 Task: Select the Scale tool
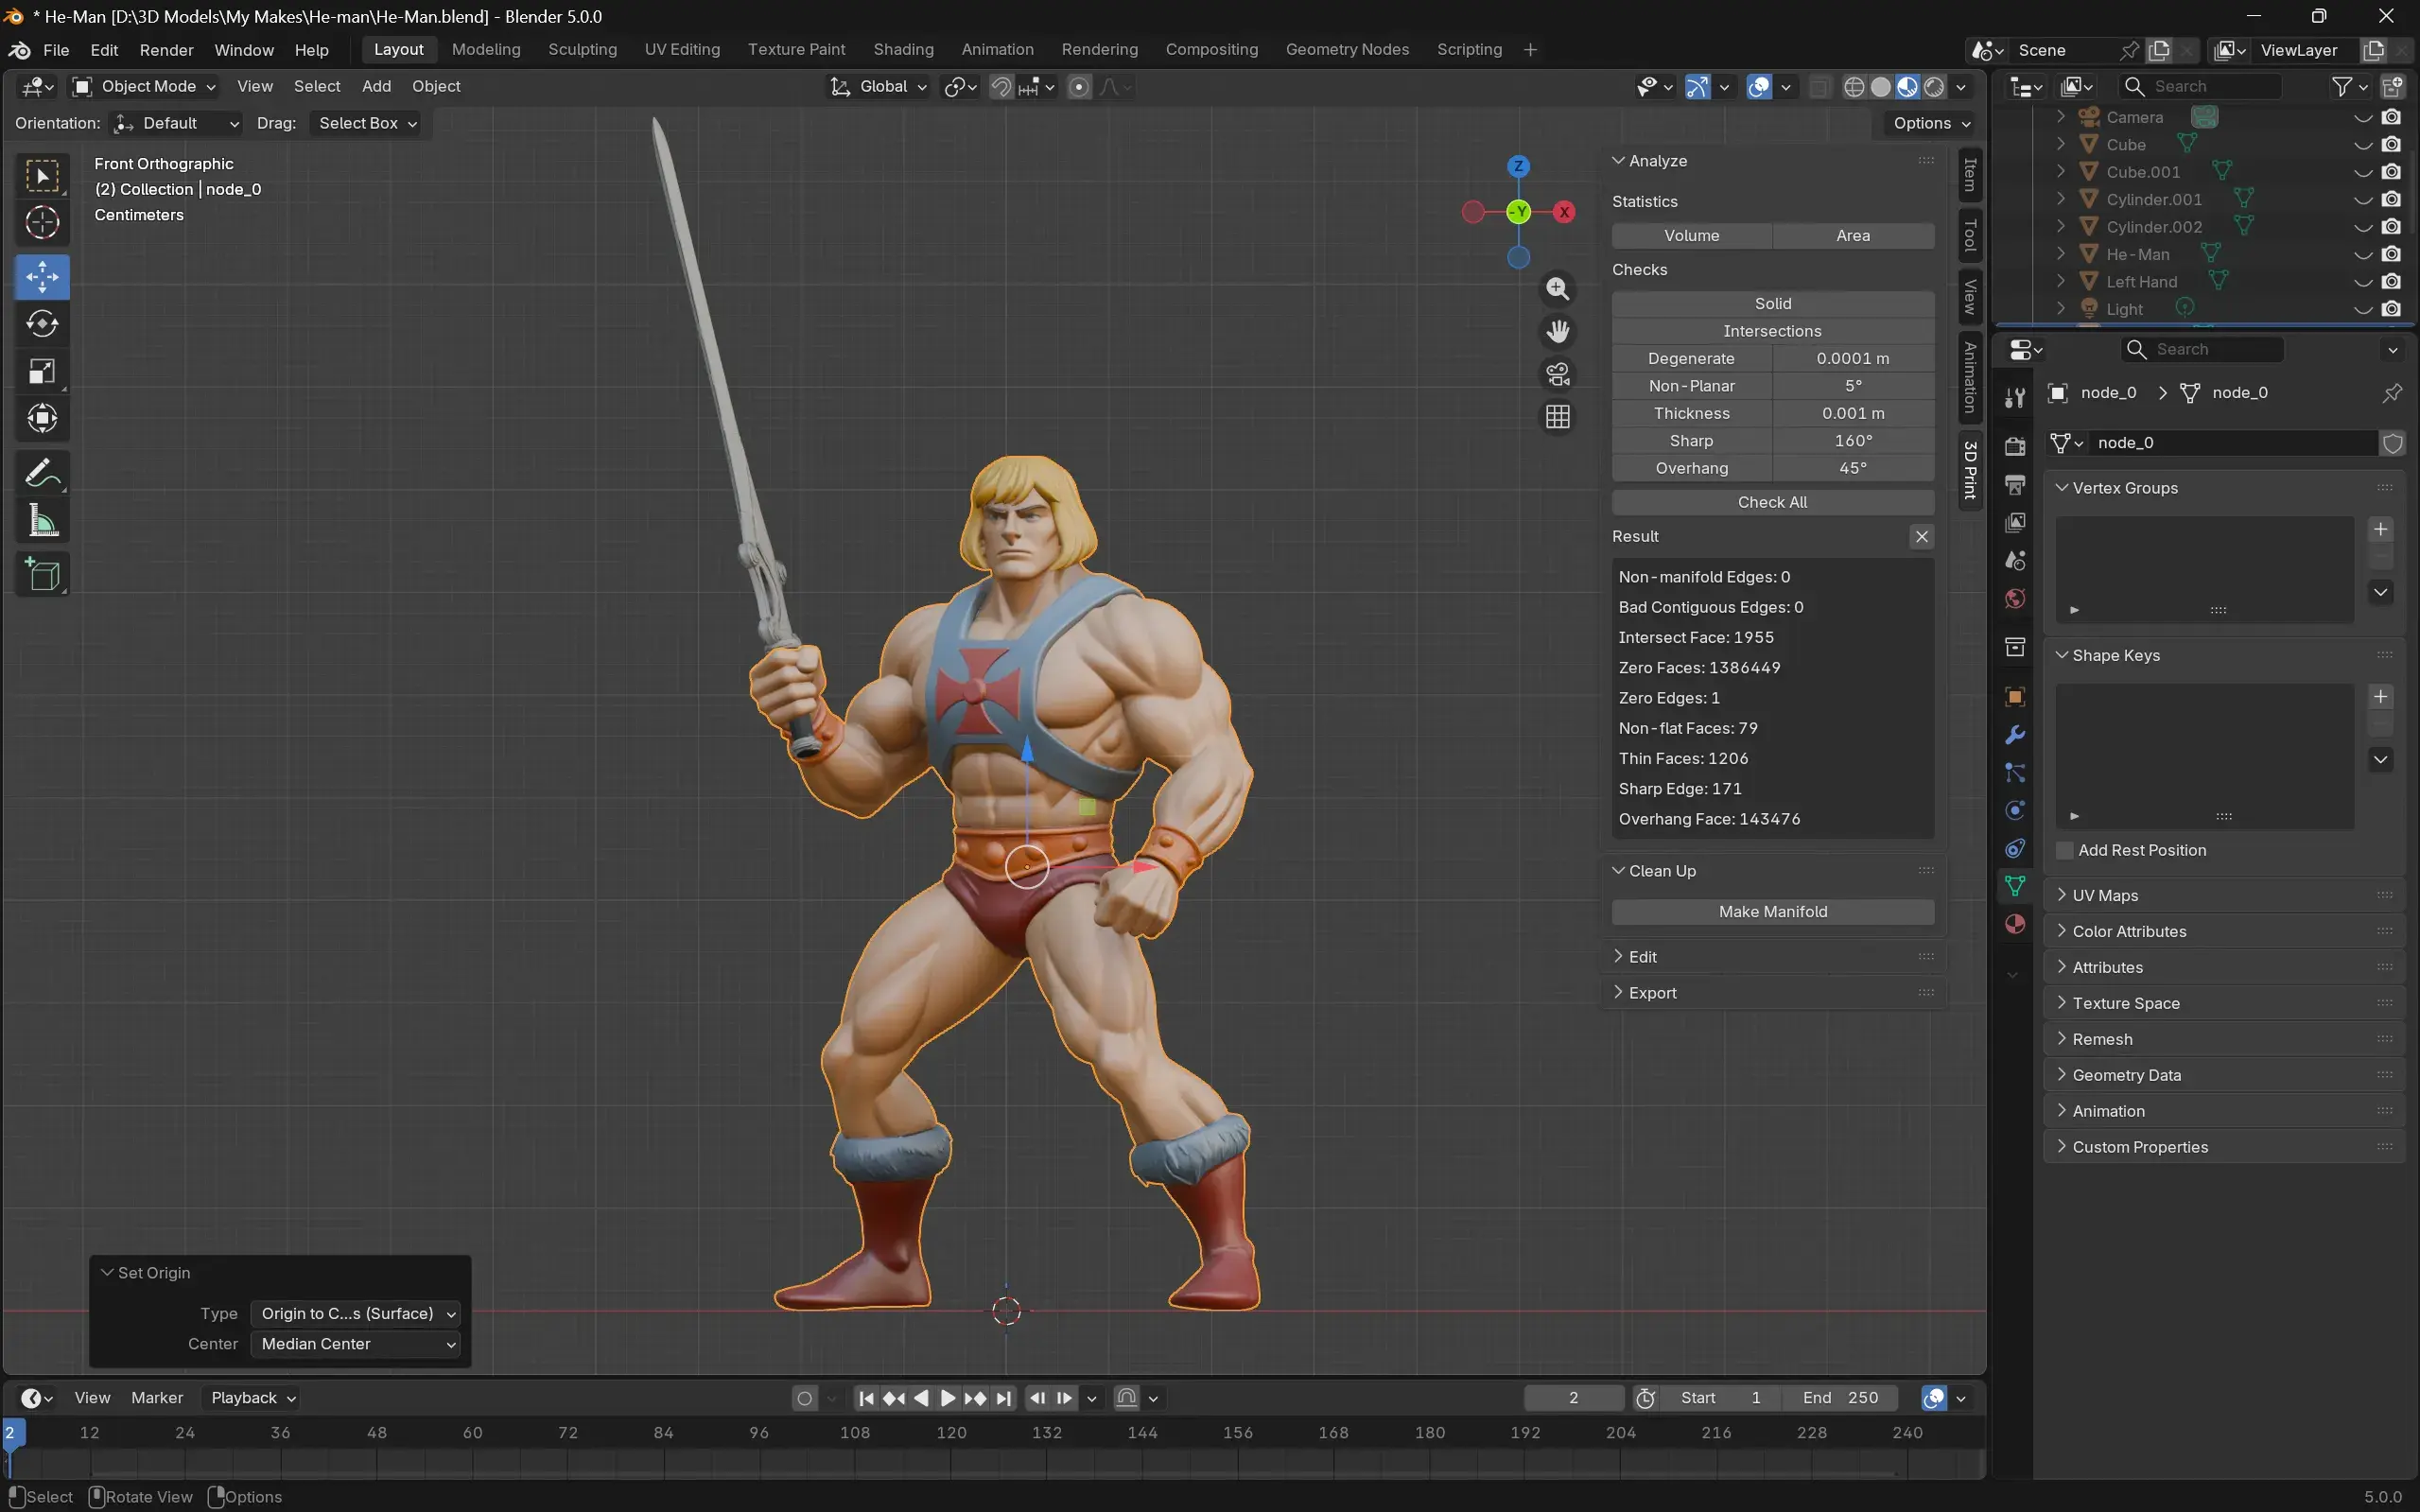click(42, 371)
